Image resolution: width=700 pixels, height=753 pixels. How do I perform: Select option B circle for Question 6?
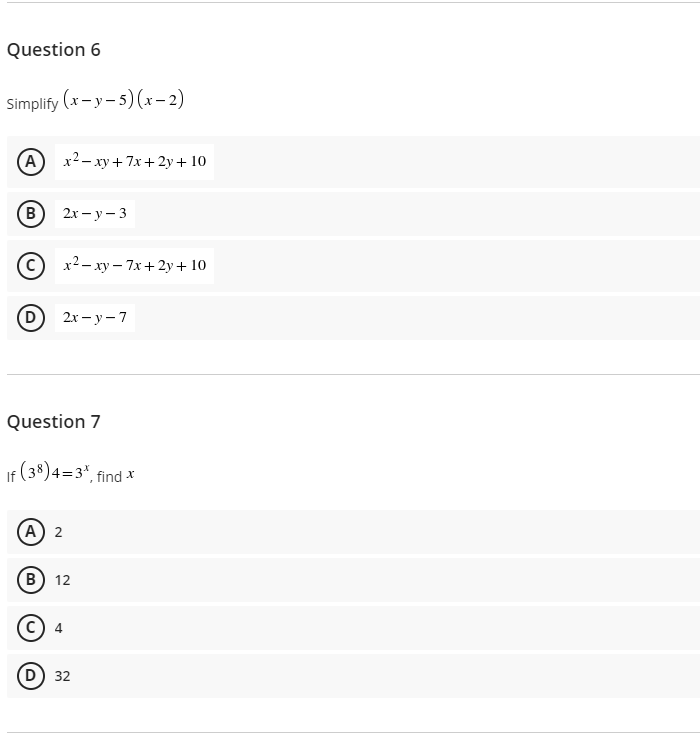click(31, 213)
